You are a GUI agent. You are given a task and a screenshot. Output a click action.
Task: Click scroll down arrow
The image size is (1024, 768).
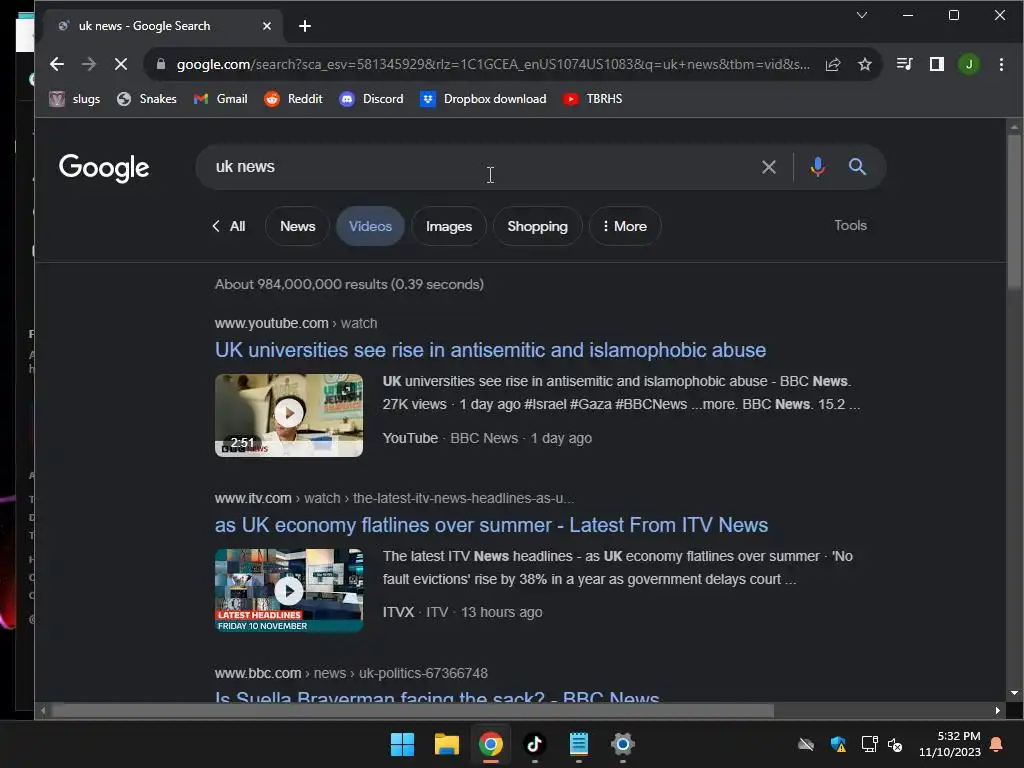(x=1014, y=693)
